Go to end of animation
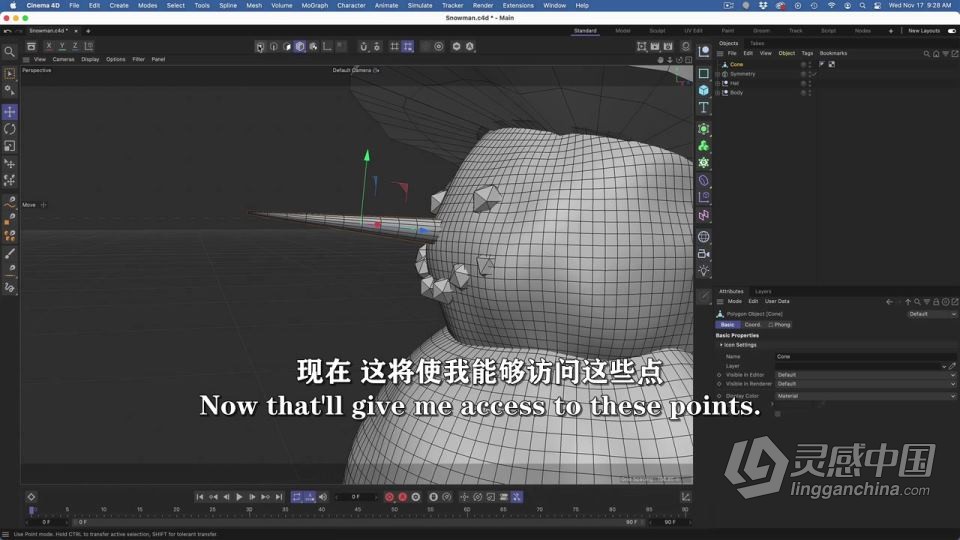Image resolution: width=960 pixels, height=540 pixels. [x=279, y=497]
